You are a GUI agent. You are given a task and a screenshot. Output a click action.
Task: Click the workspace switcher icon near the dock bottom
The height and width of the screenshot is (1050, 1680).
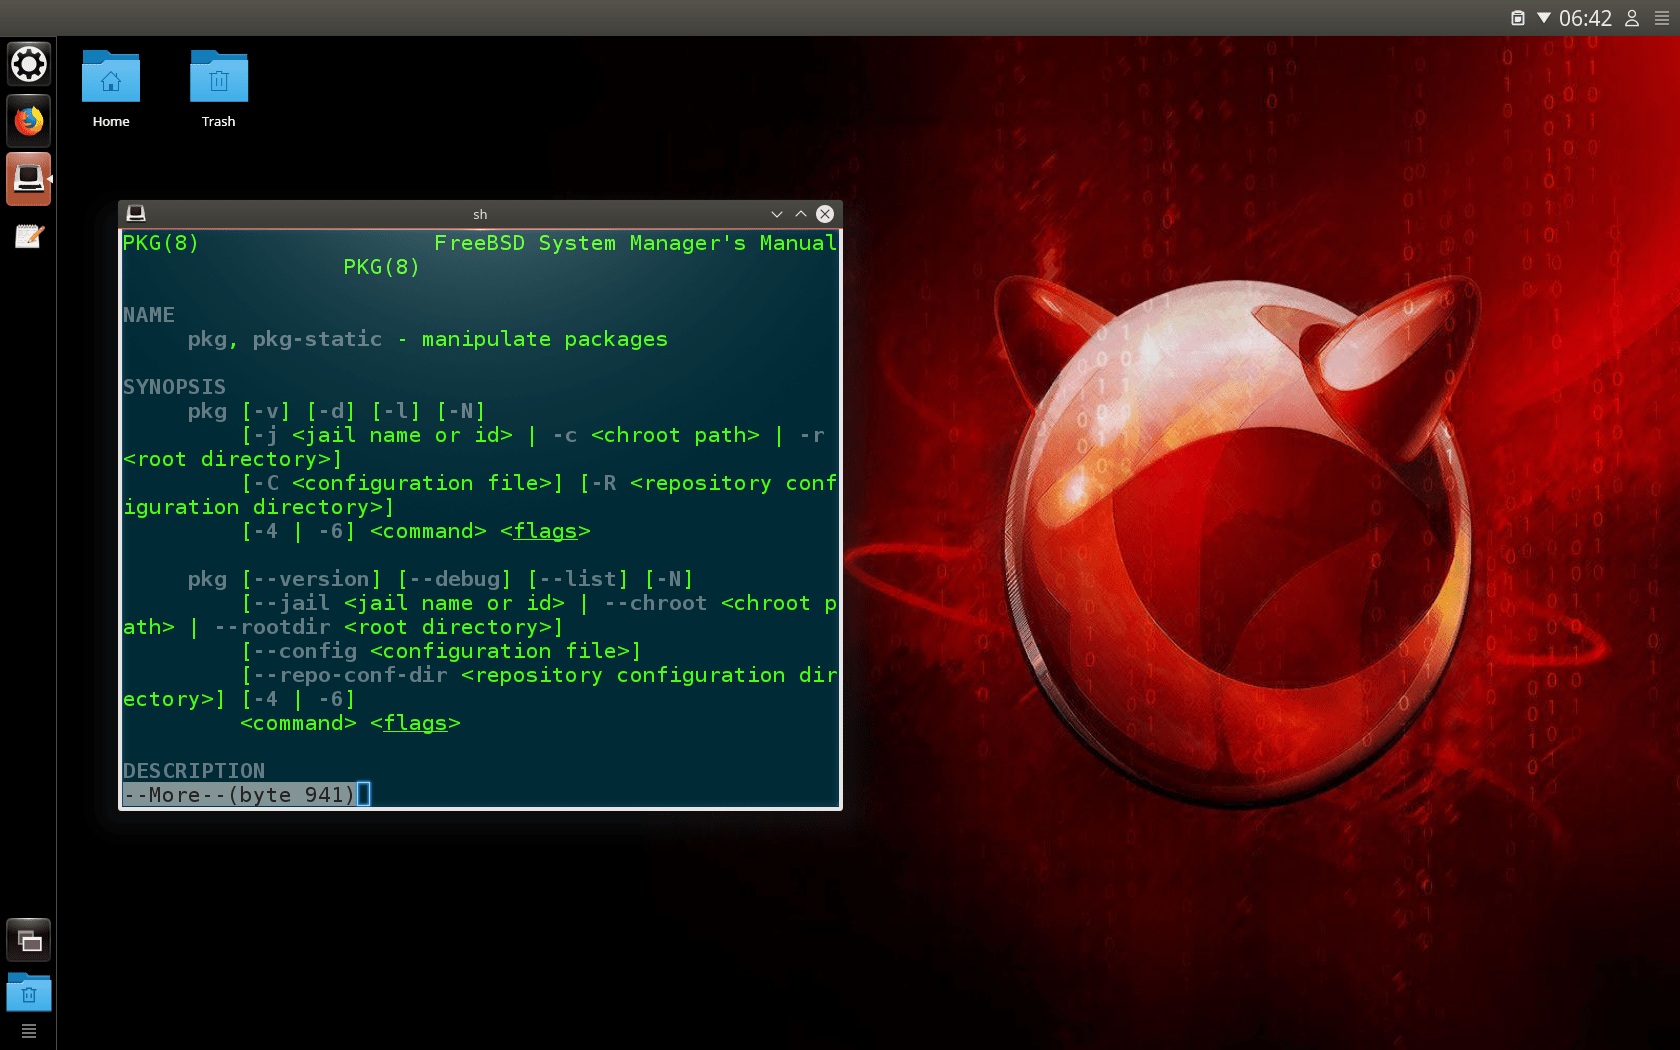(28, 940)
